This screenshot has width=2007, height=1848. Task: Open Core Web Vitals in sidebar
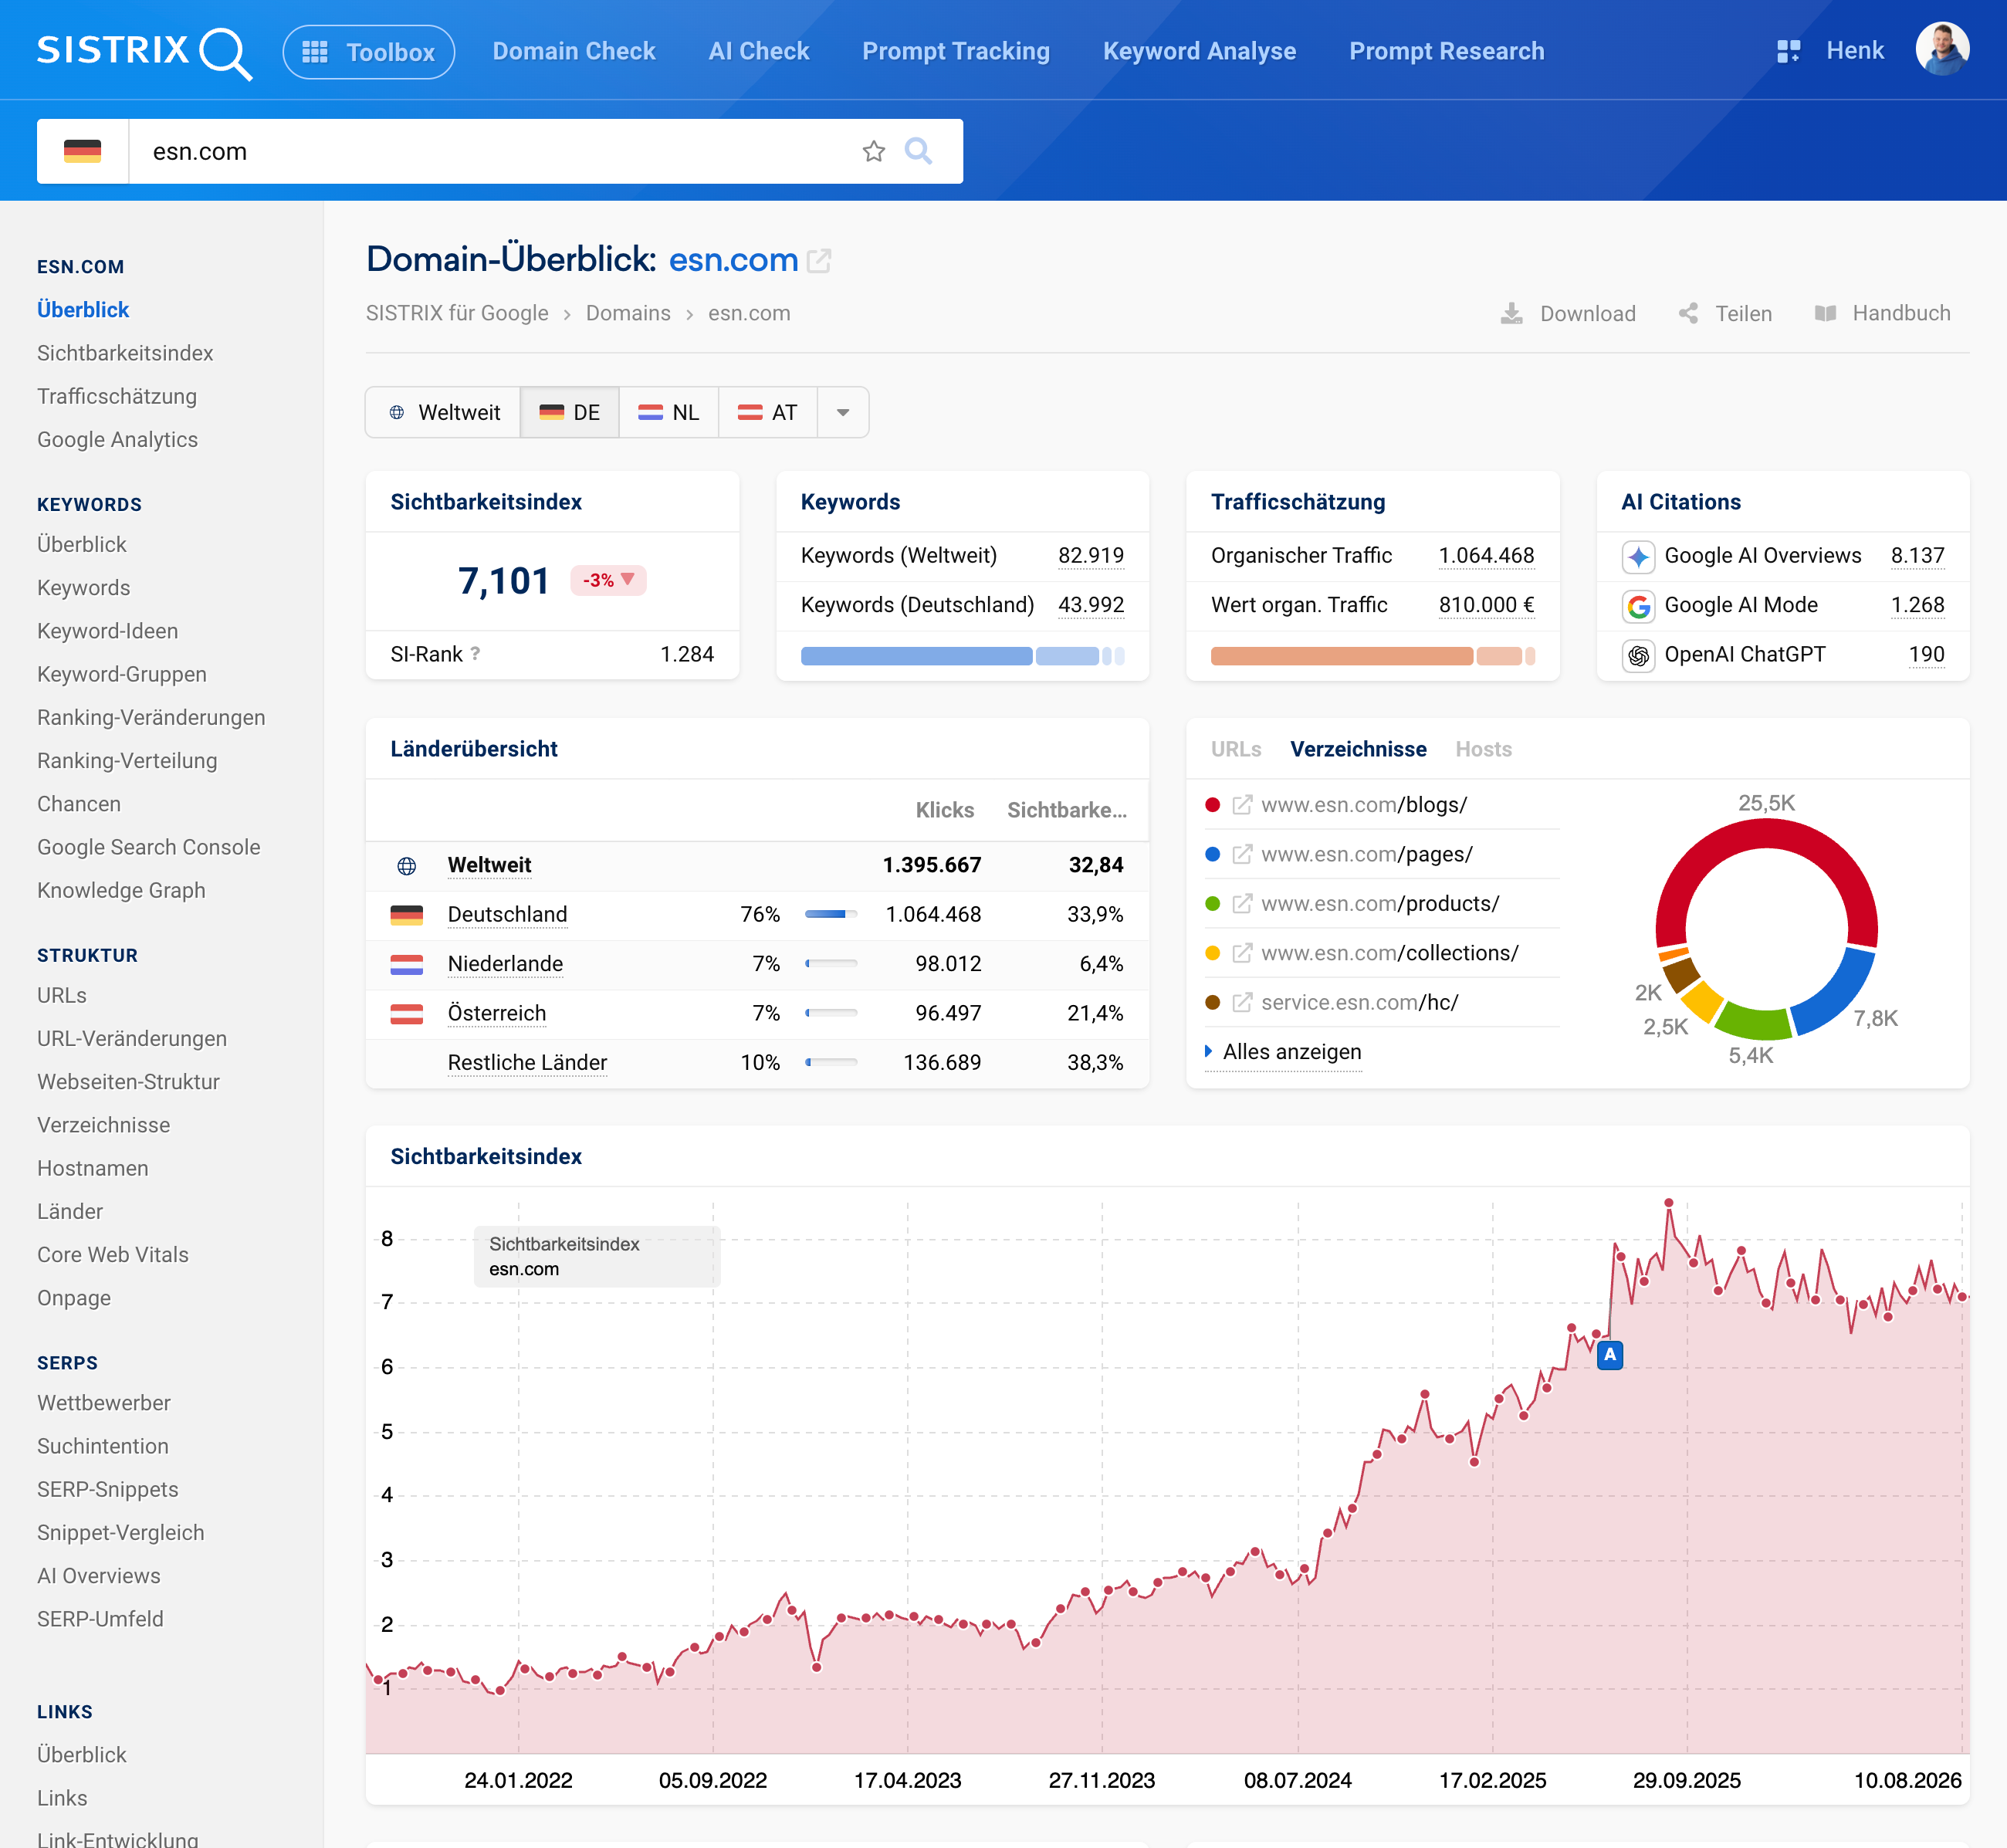coord(113,1254)
